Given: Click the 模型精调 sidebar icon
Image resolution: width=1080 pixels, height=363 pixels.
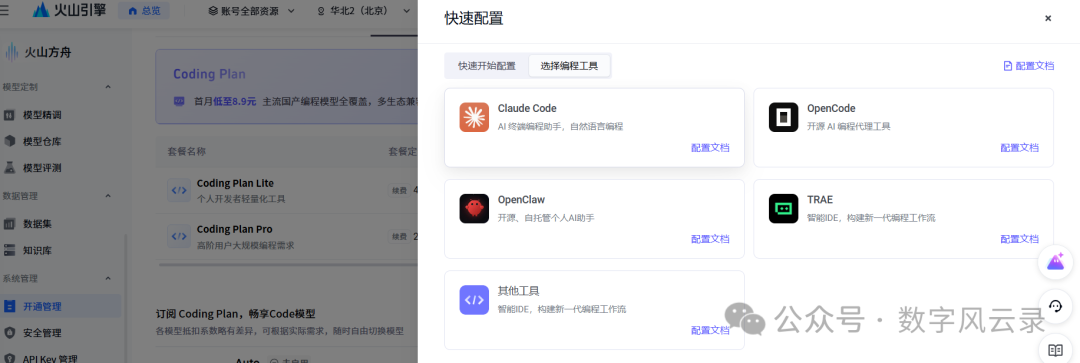Looking at the screenshot, I should click(x=10, y=114).
